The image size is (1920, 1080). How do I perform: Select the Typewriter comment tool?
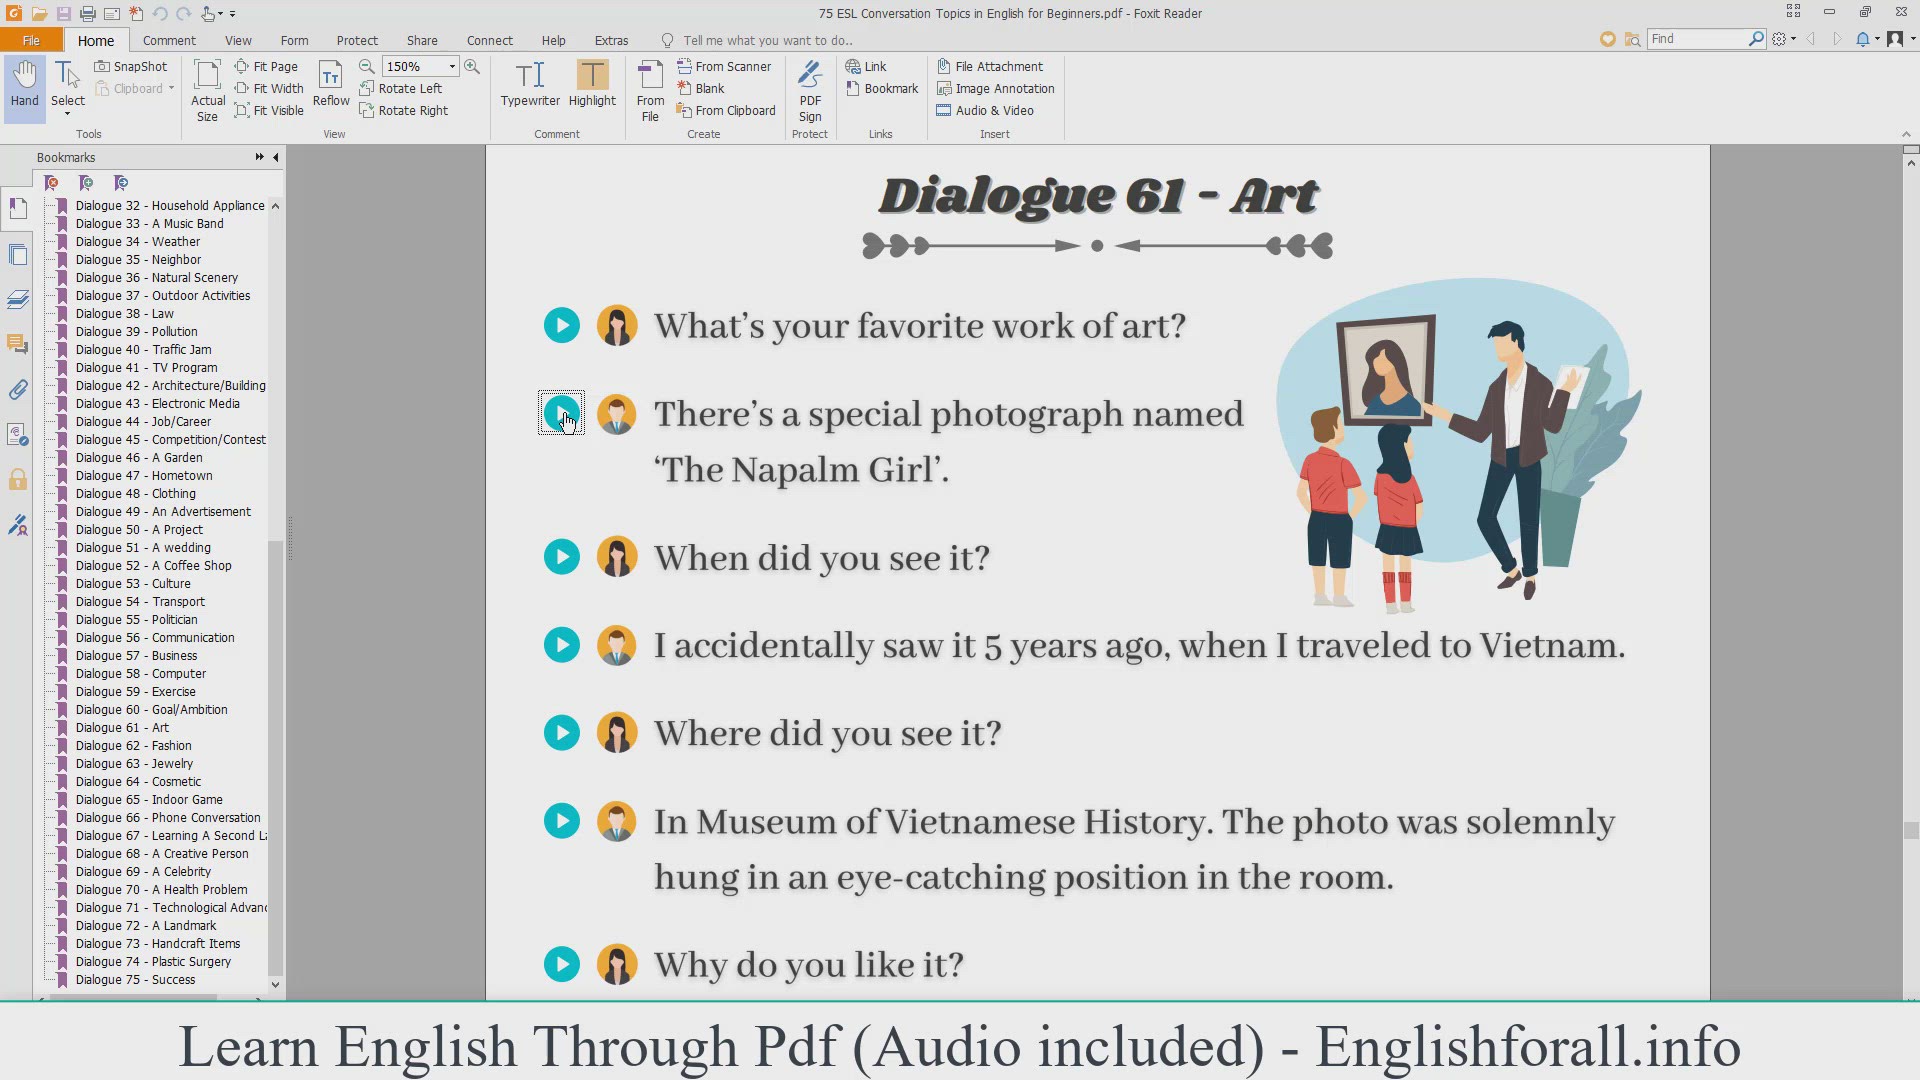coord(530,84)
